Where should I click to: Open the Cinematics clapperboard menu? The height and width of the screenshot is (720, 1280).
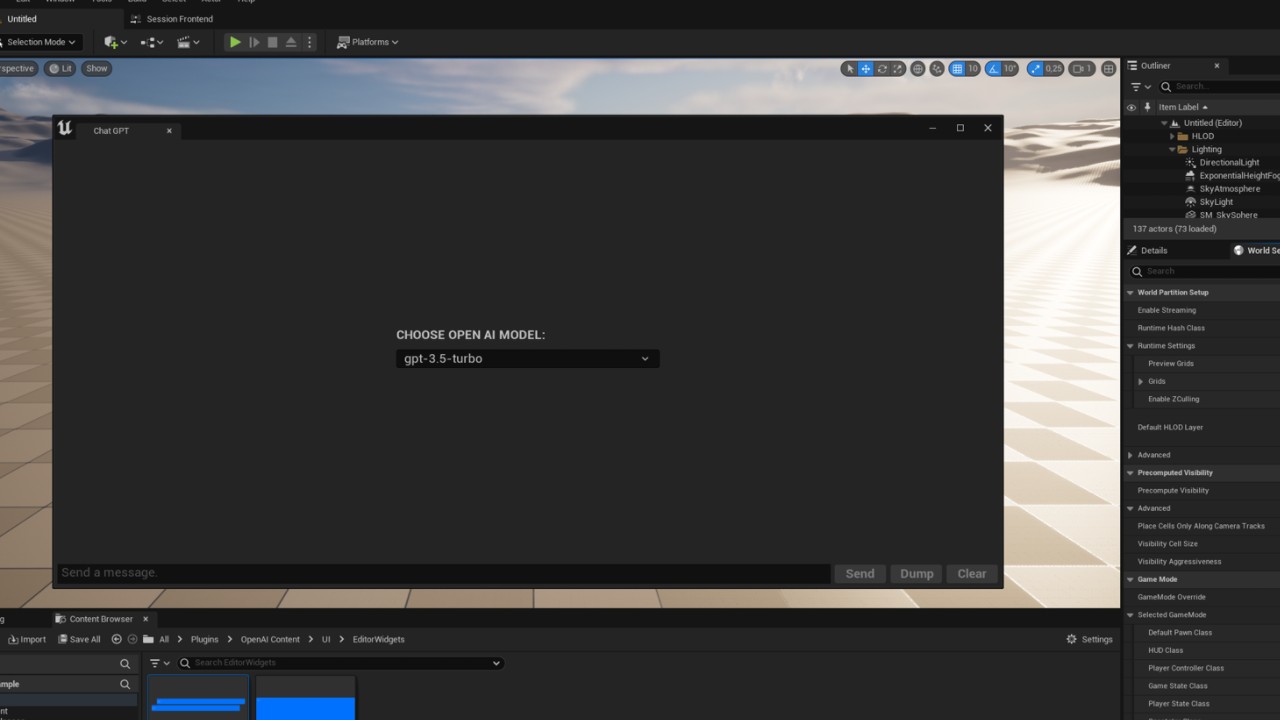(187, 42)
